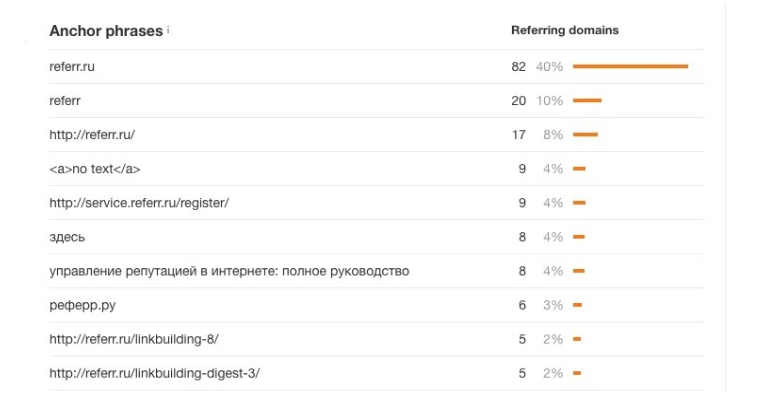Open the referr.ru anchor phrase
777x410 pixels.
[72, 67]
